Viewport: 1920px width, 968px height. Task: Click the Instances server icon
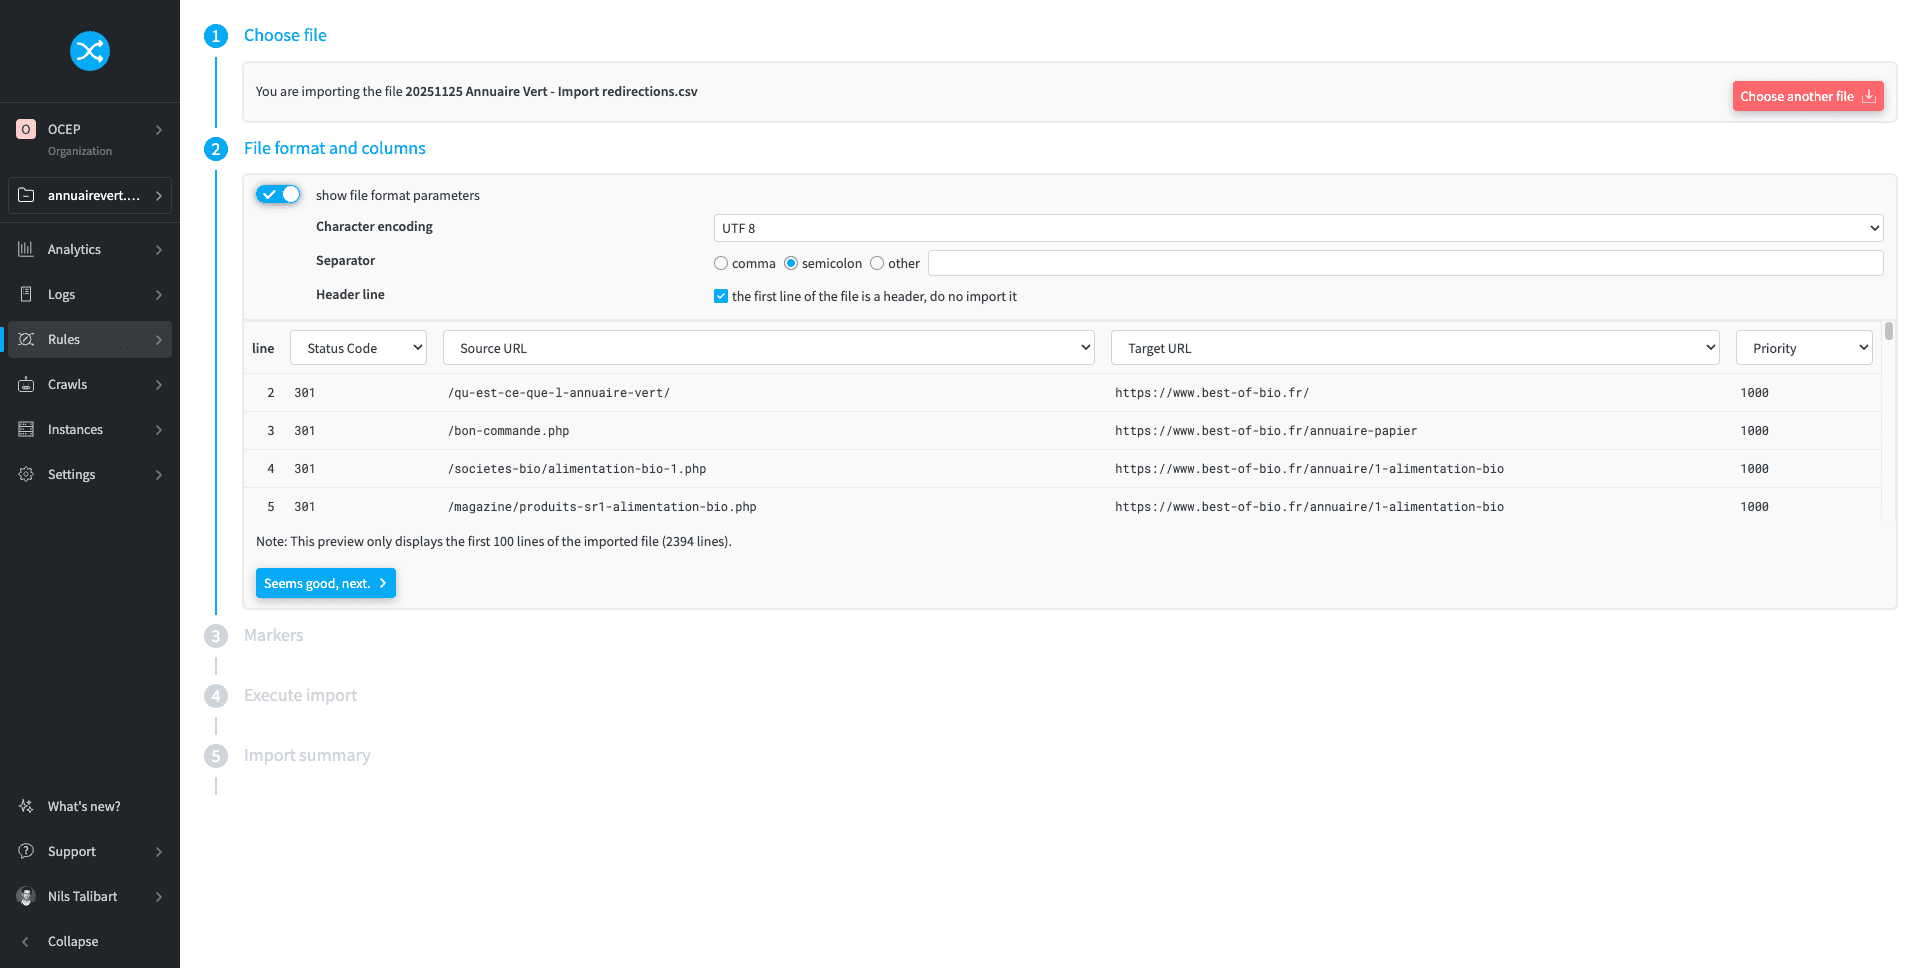26,429
